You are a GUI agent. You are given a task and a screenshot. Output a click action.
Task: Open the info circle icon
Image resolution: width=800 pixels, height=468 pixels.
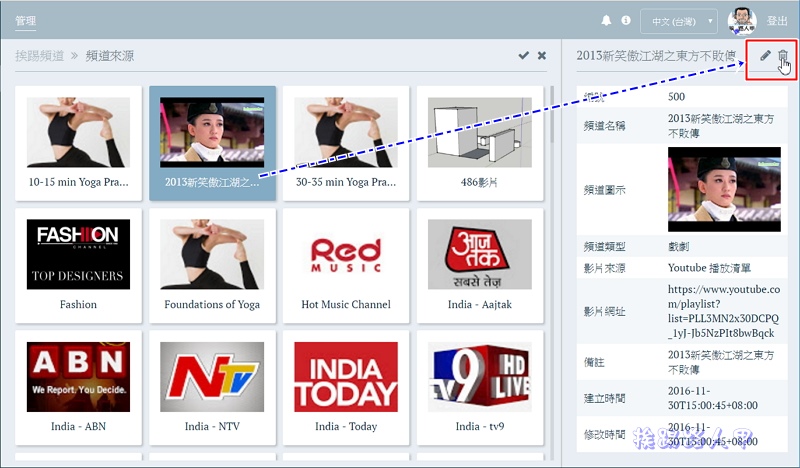tap(626, 20)
